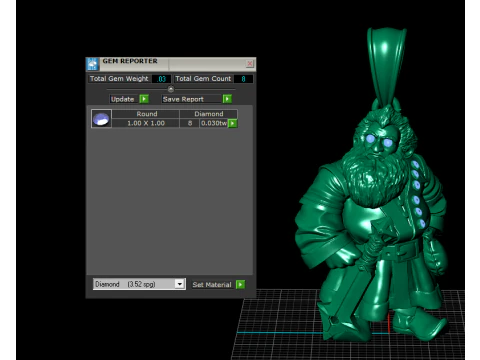Click the 1.00 X 1.00 size cell
This screenshot has height=360, width=480.
point(146,123)
